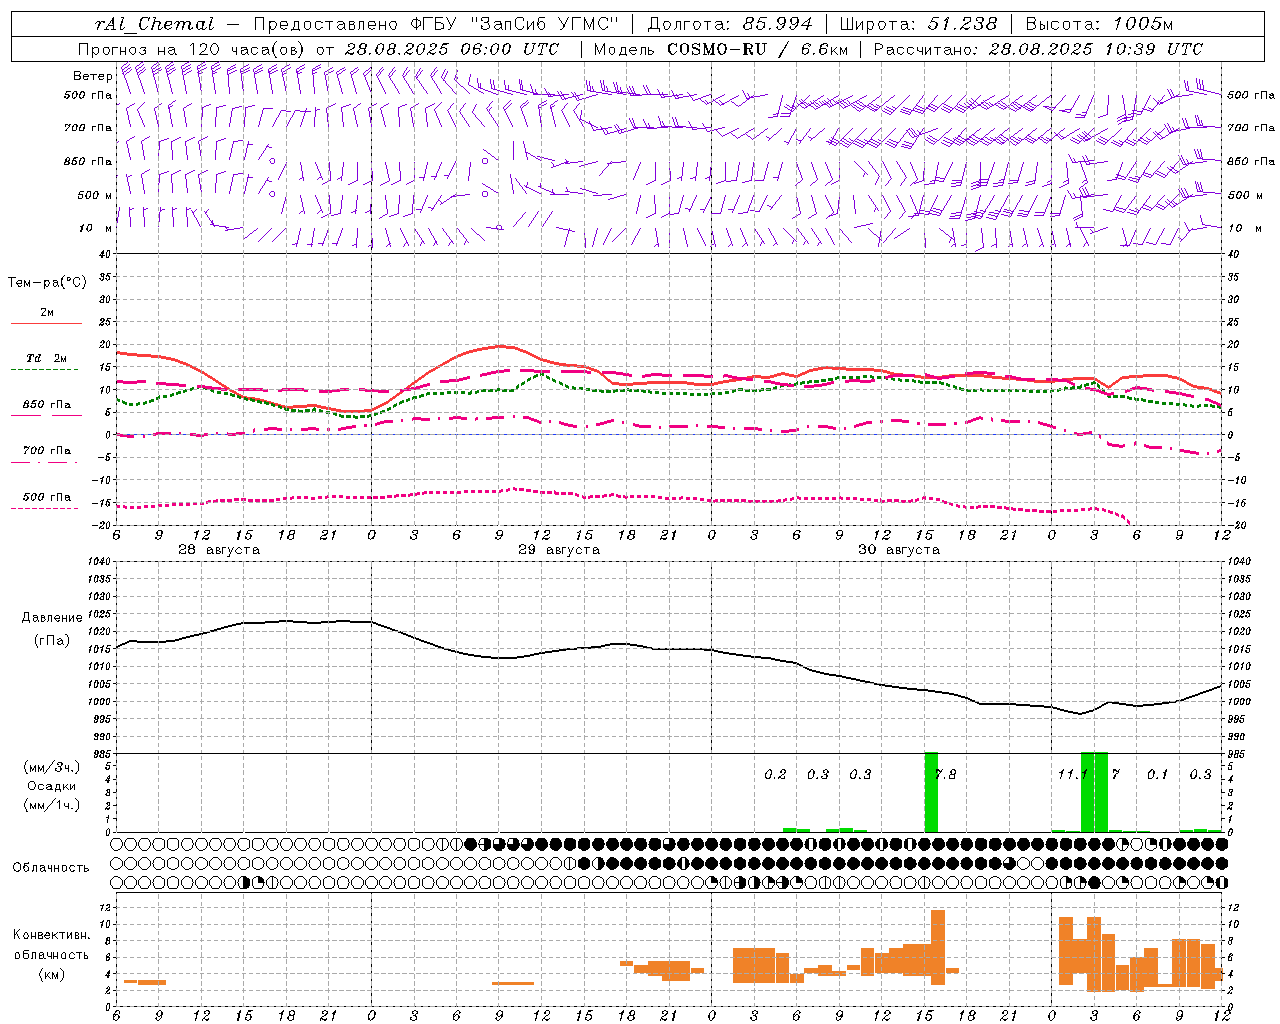The height and width of the screenshot is (1024, 1280).
Task: Select the Модель COSMO-RU / 6.6км text
Action: tap(720, 49)
